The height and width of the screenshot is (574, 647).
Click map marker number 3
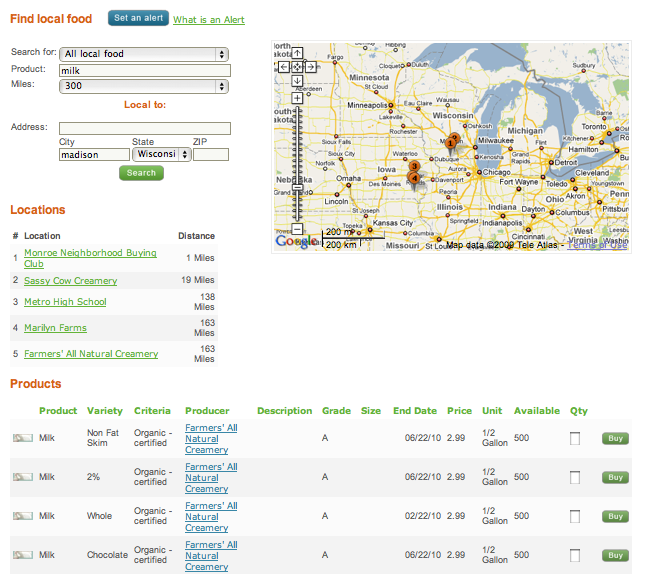(414, 166)
